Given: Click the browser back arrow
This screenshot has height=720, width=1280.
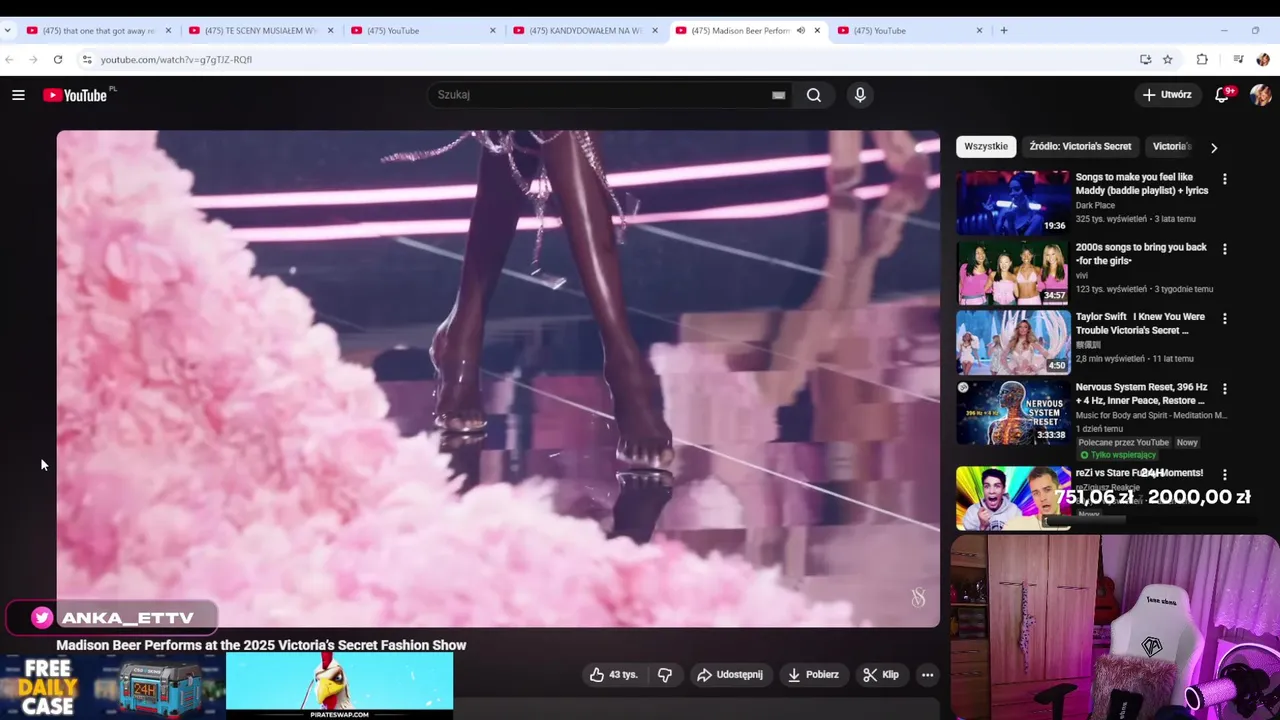Looking at the screenshot, I should (9, 60).
